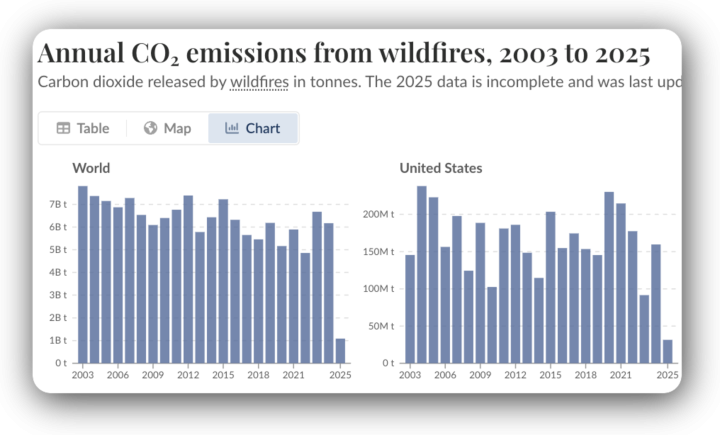Switch to the Table tab
Image resolution: width=720 pixels, height=435 pixels.
(93, 128)
